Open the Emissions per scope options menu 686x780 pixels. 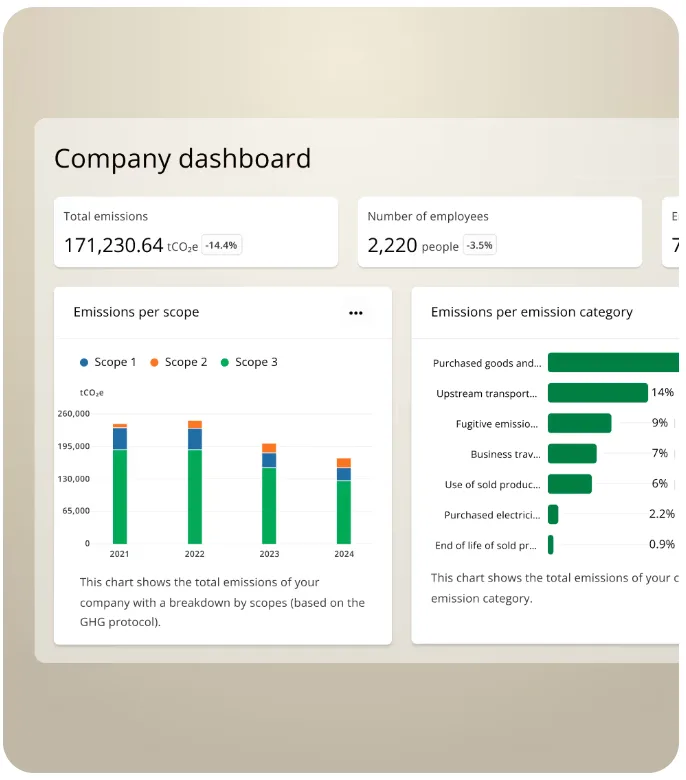tap(355, 313)
